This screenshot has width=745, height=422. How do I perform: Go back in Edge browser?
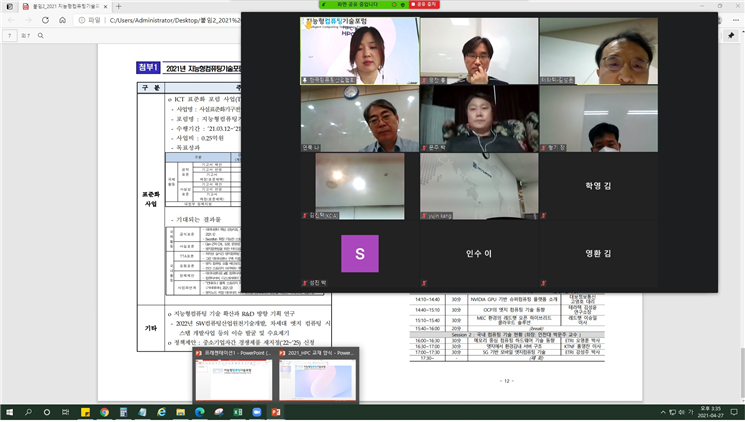(x=11, y=20)
